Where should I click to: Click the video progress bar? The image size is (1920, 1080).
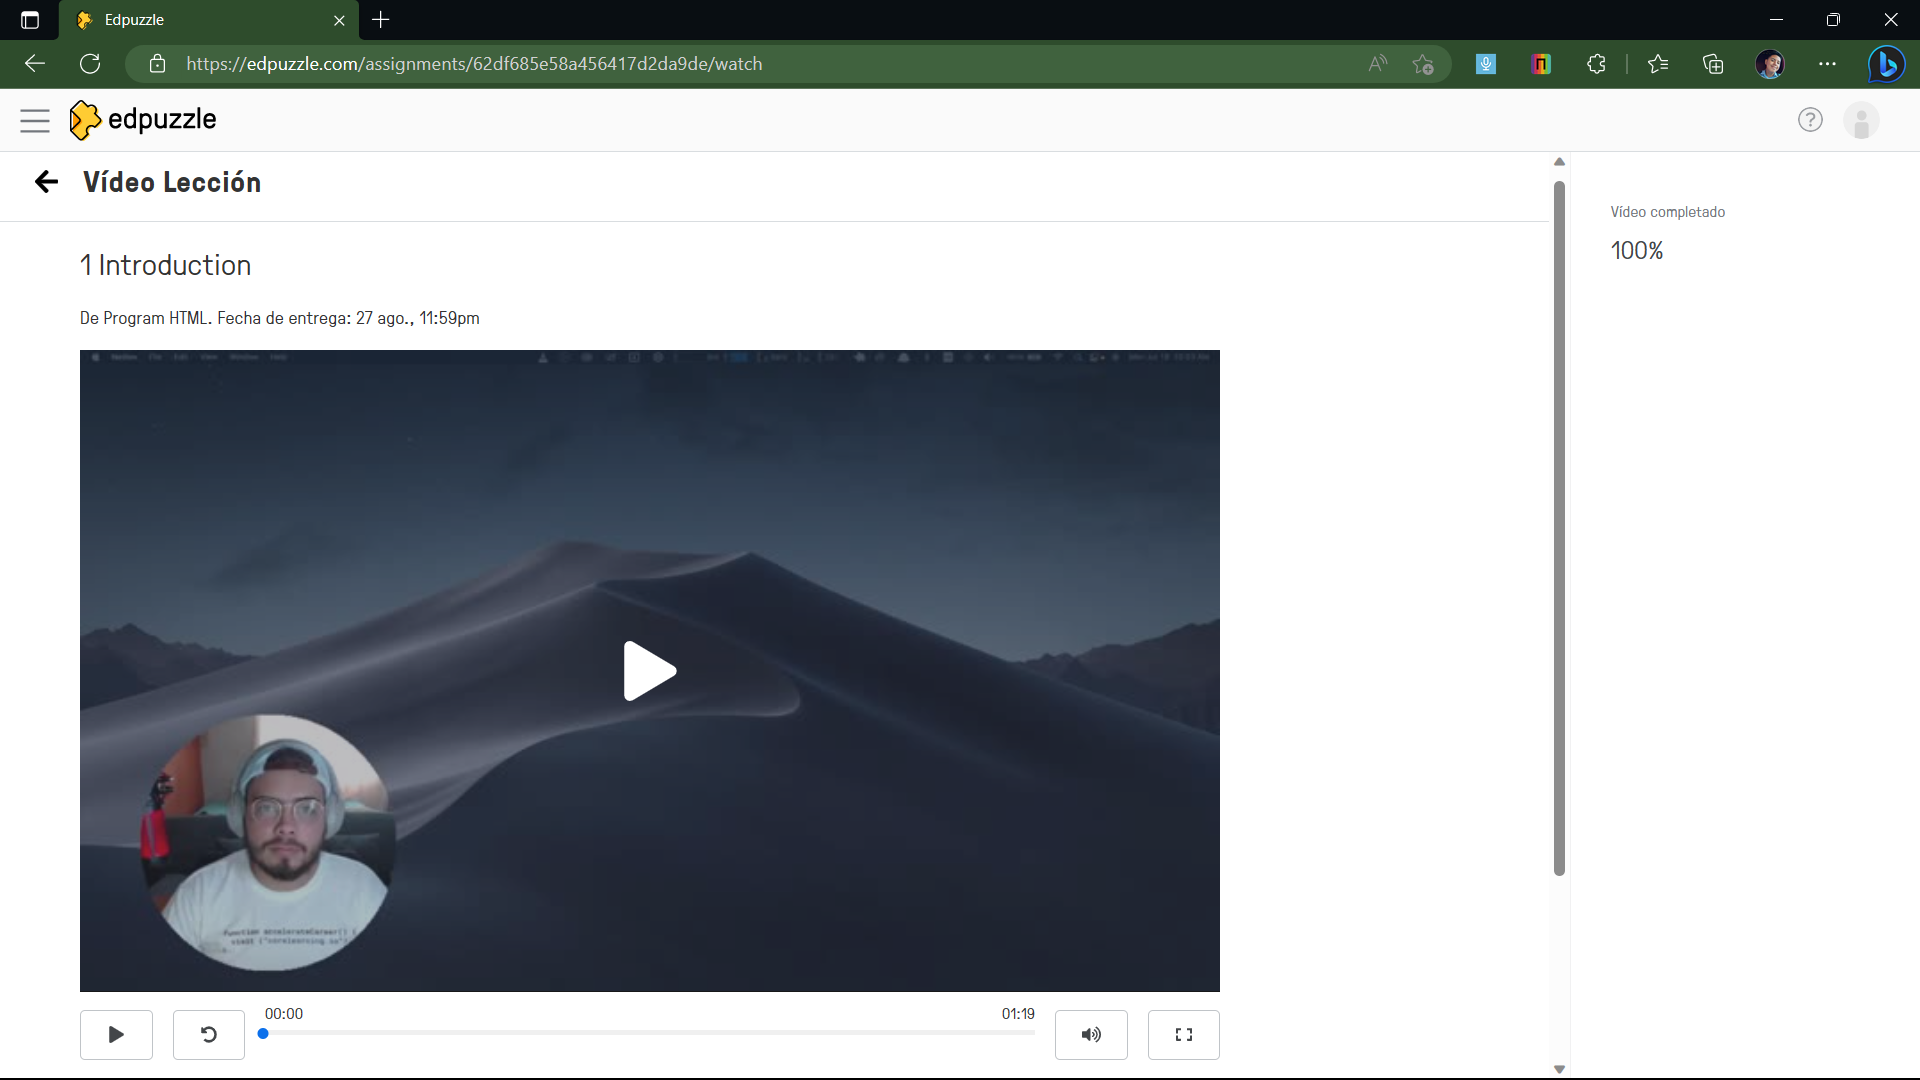(x=648, y=1034)
